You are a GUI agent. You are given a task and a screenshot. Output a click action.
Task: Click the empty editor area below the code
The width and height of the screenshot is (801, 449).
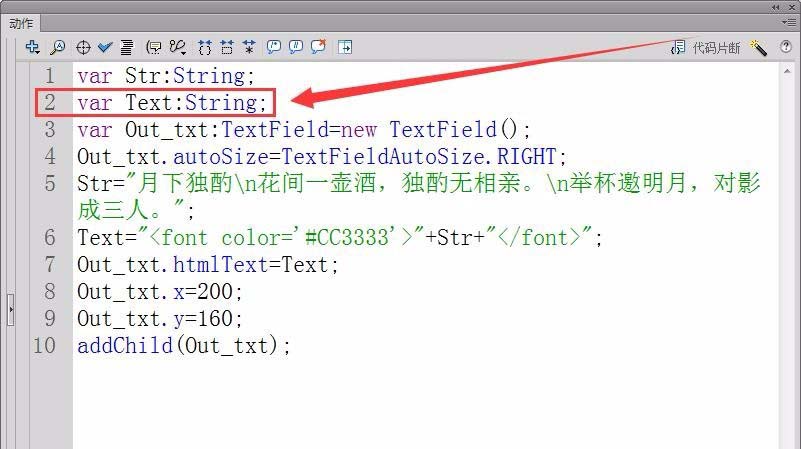[424, 404]
